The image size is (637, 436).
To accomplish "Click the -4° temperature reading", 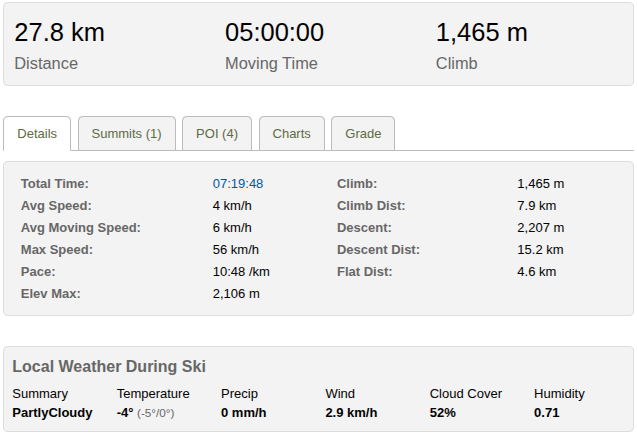I will point(125,413).
